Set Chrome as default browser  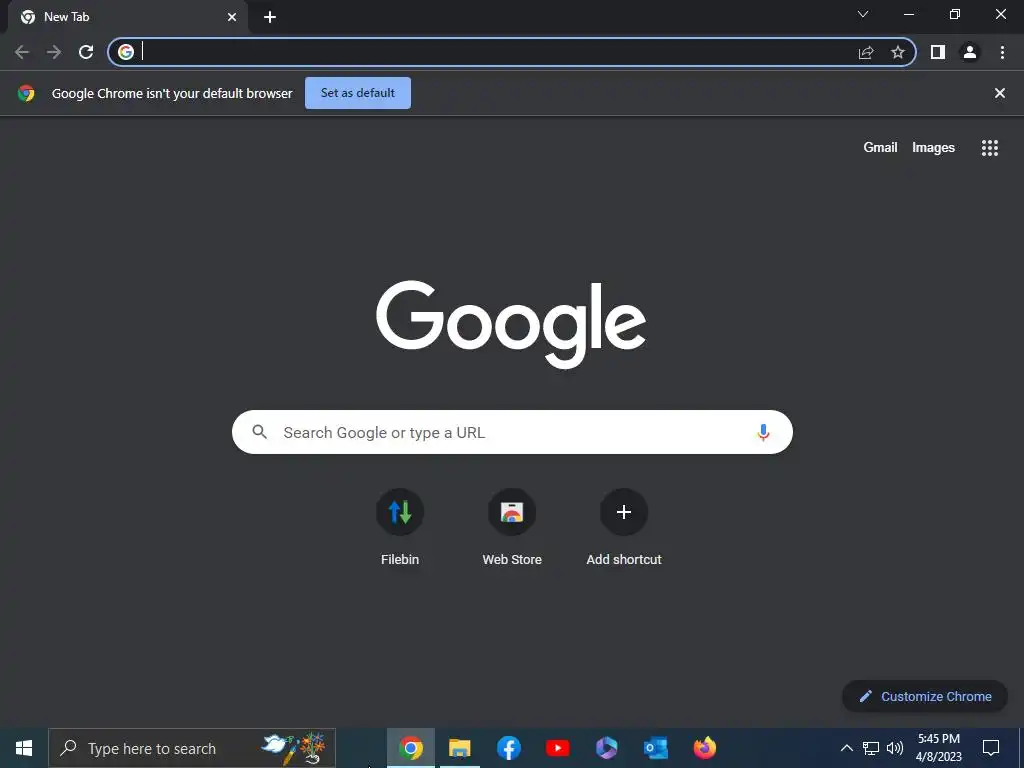[358, 93]
